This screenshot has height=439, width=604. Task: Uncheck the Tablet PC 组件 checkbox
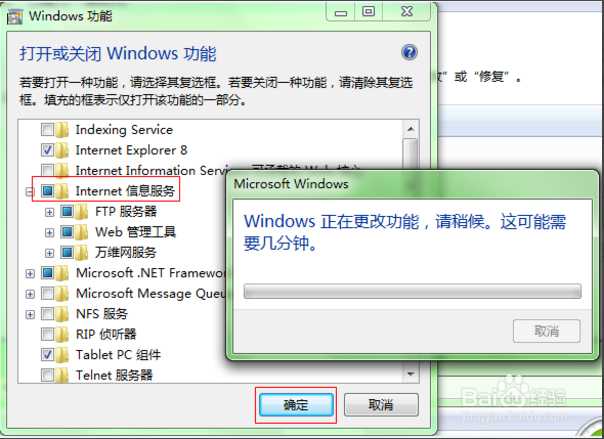coord(47,355)
